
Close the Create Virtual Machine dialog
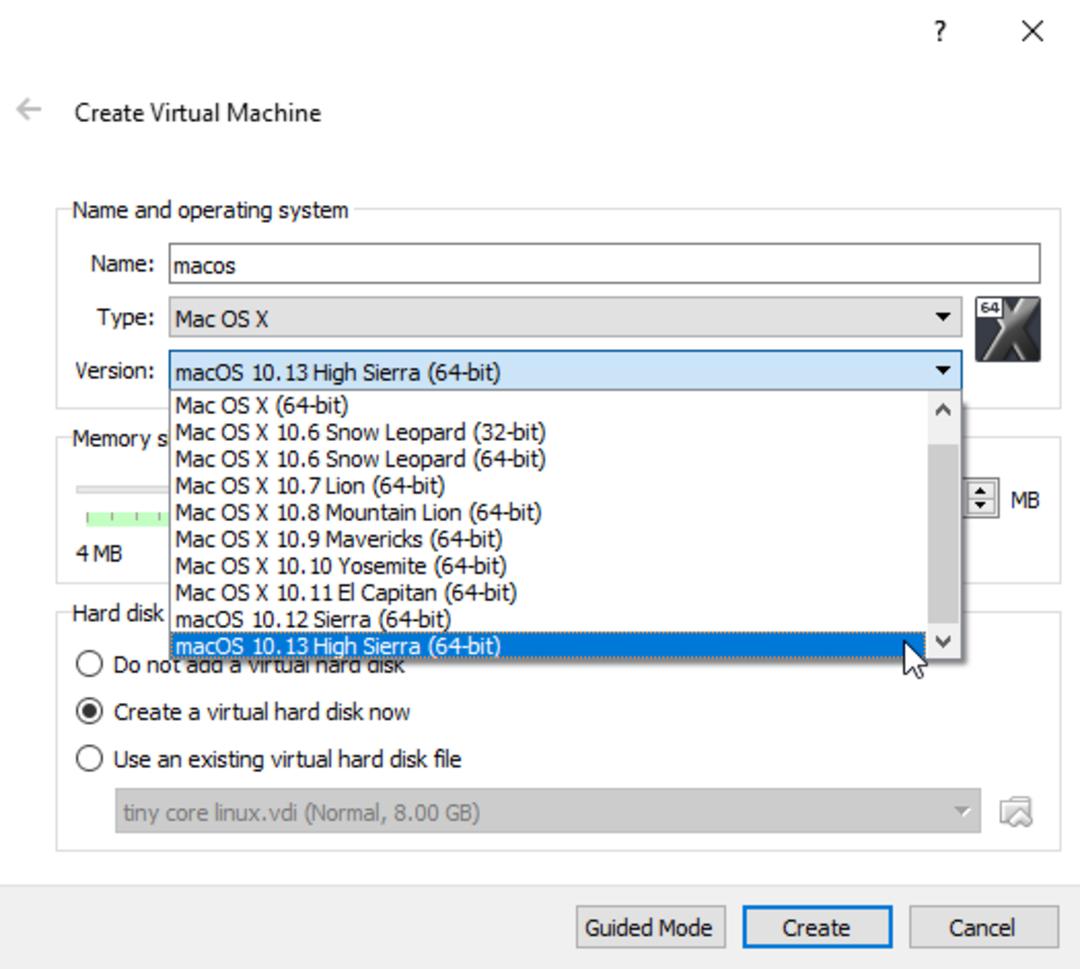pyautogui.click(x=1032, y=31)
